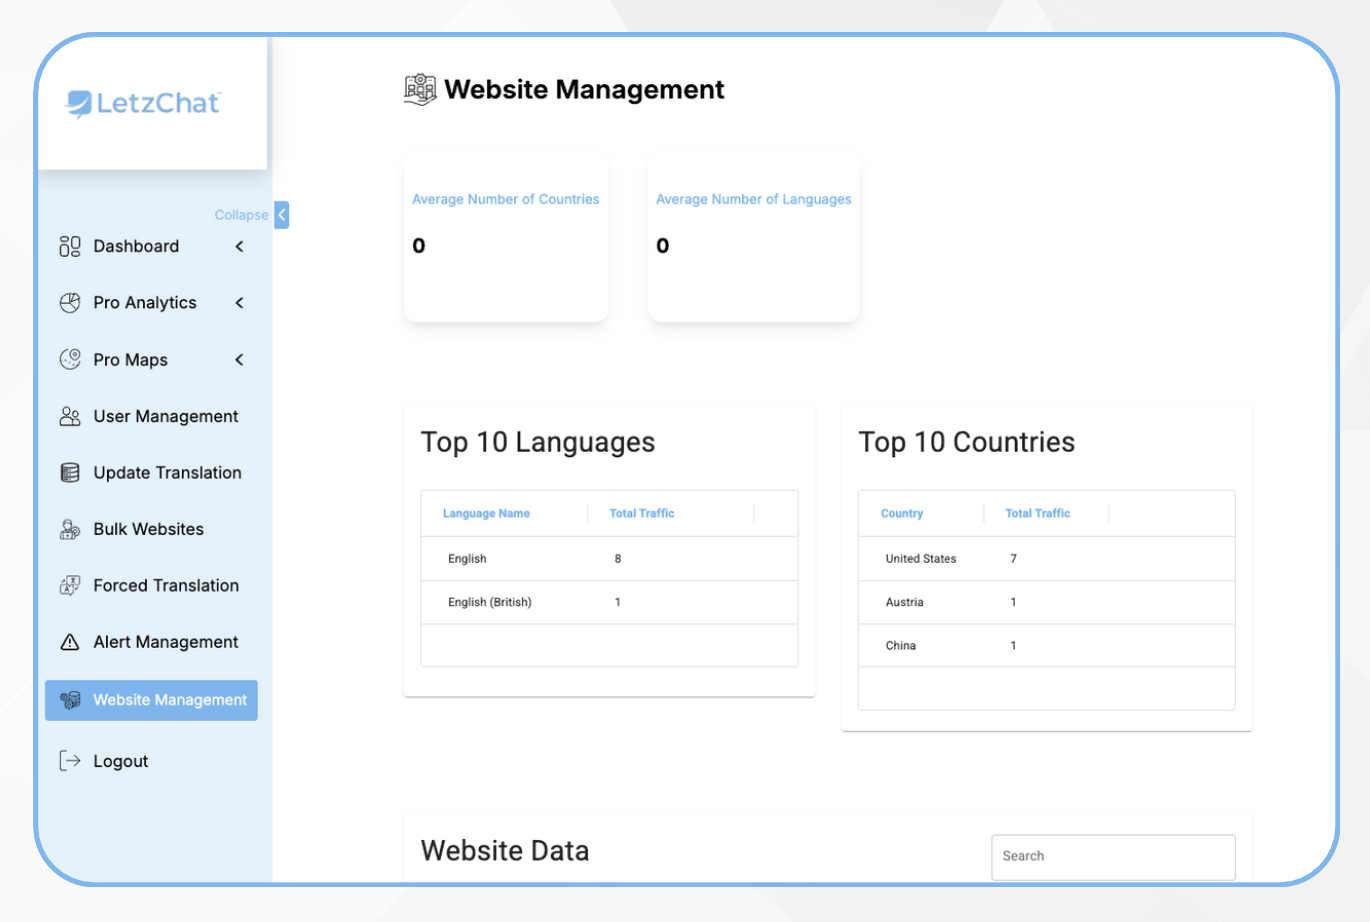The image size is (1370, 922).
Task: Open the Update Translation menu entry
Action: click(166, 472)
